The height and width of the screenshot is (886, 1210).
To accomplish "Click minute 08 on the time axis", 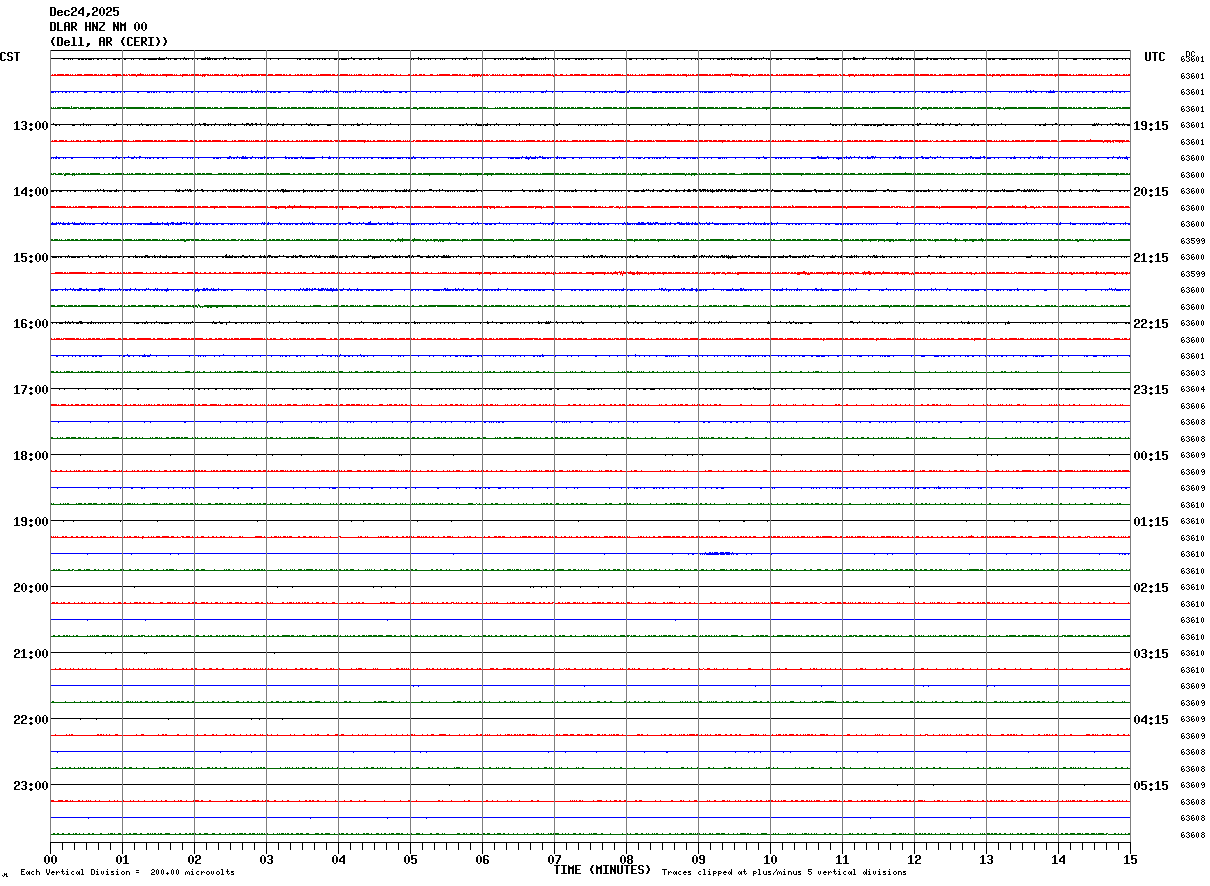I will [x=626, y=859].
